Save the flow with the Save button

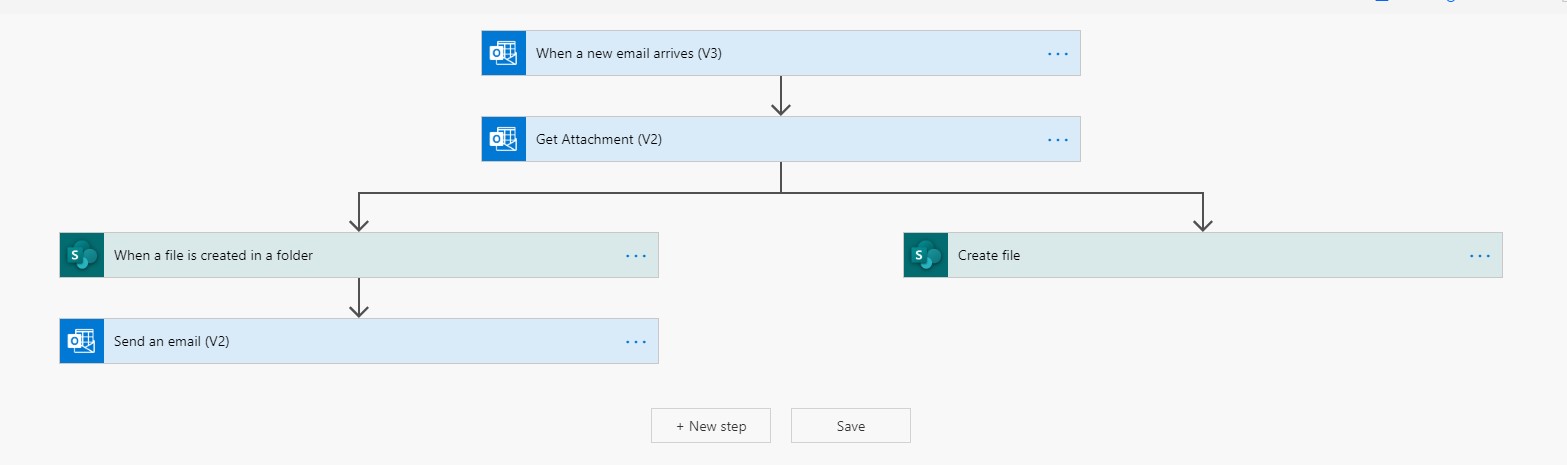coord(851,426)
